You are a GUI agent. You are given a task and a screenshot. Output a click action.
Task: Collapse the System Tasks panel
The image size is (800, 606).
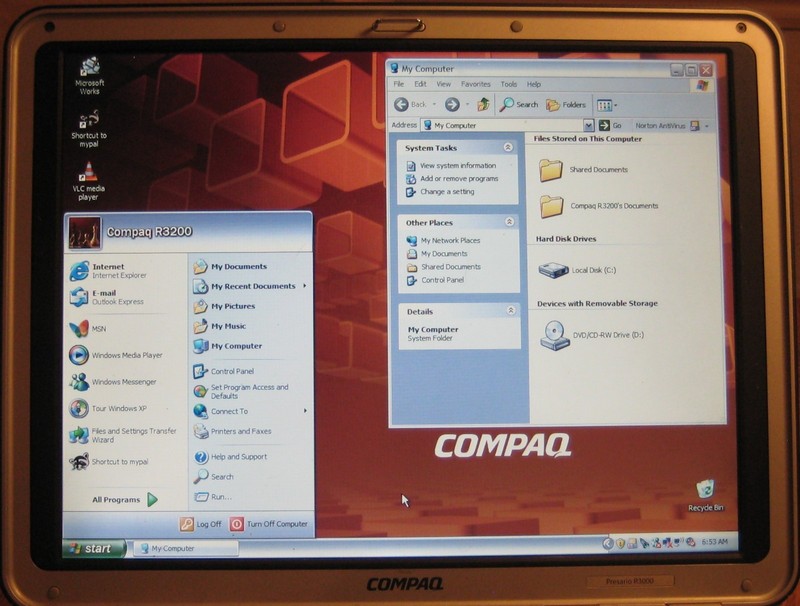(508, 147)
